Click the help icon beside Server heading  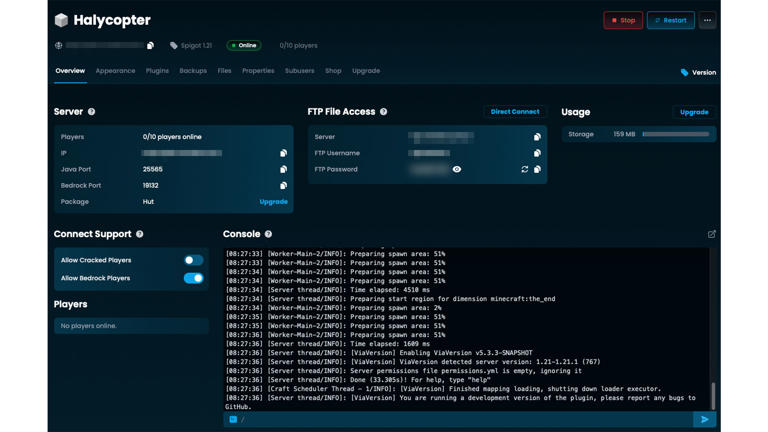91,112
